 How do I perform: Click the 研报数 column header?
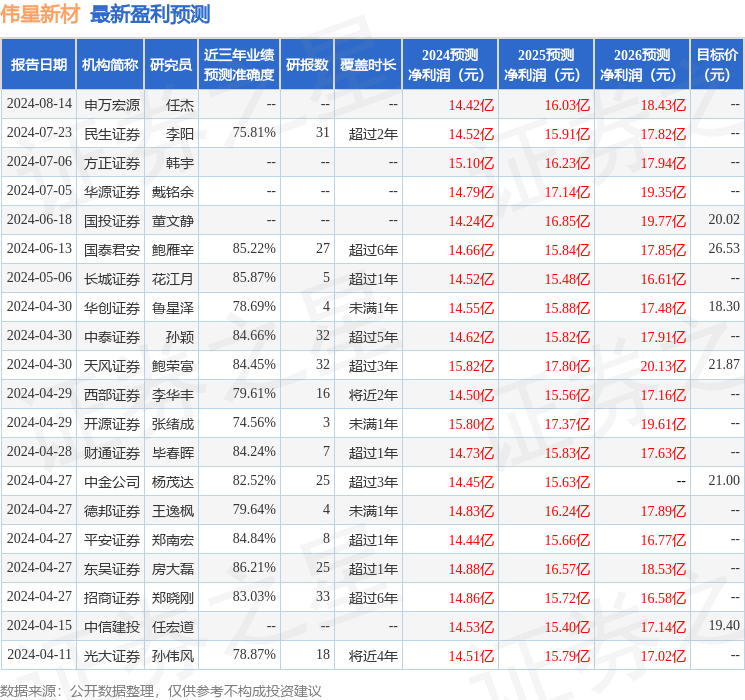click(x=307, y=65)
